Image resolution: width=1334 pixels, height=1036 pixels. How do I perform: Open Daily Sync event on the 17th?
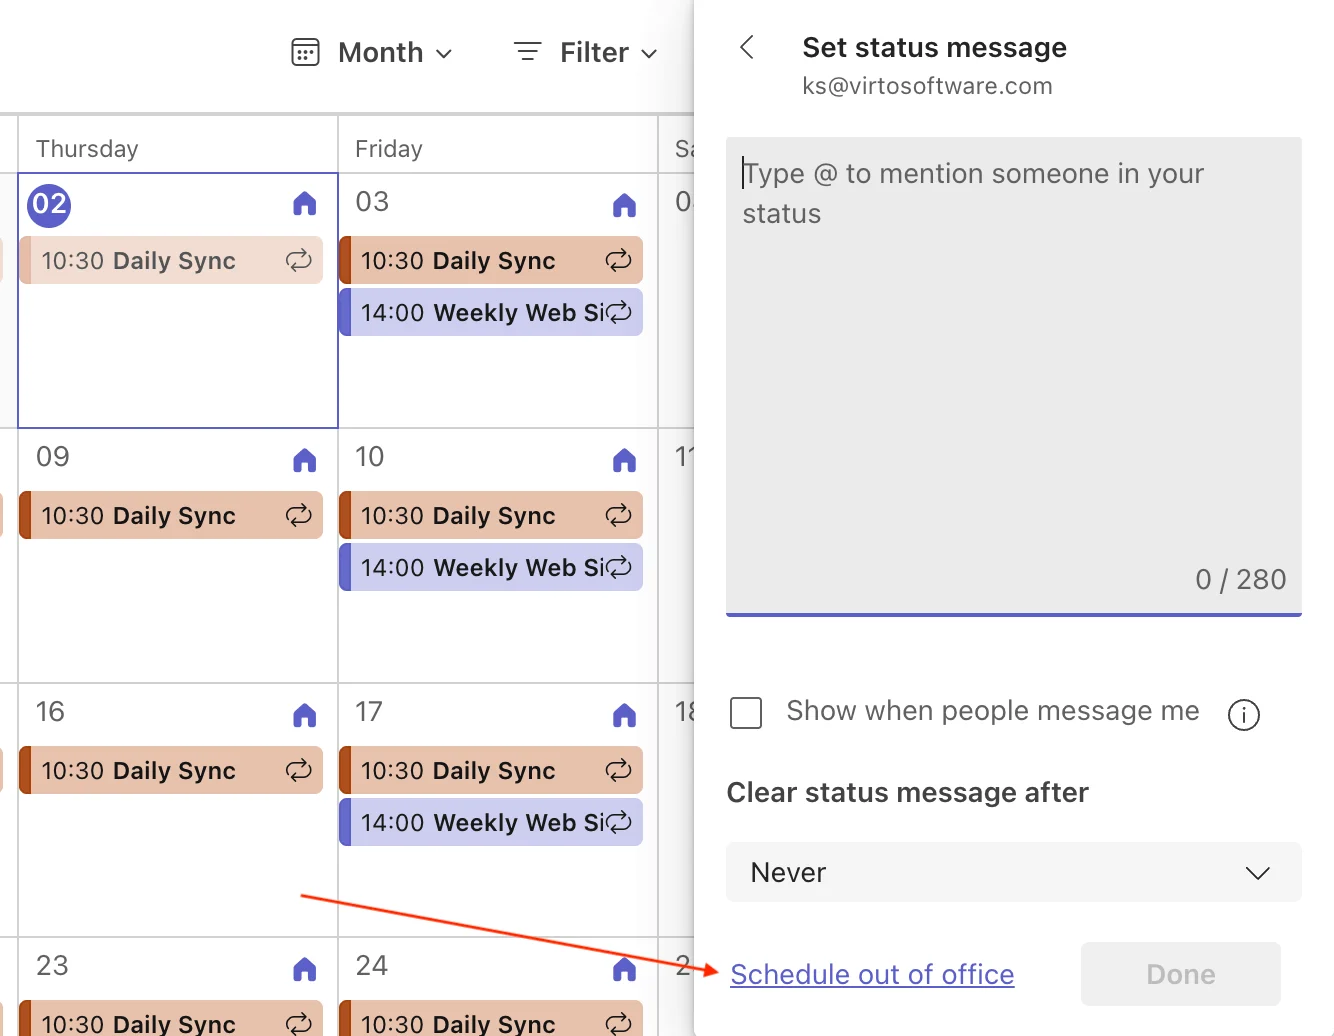pos(491,770)
